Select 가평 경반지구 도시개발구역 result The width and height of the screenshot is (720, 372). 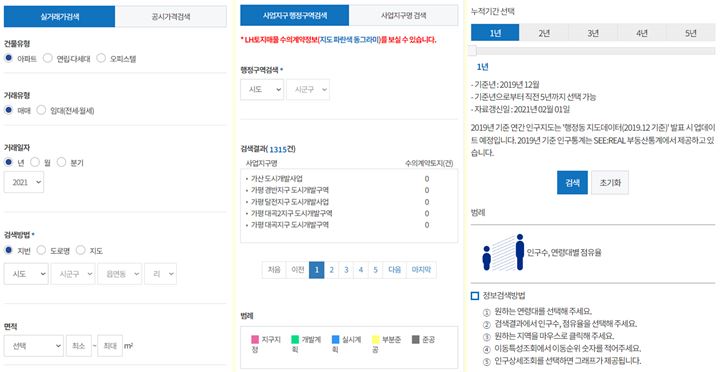coord(289,190)
